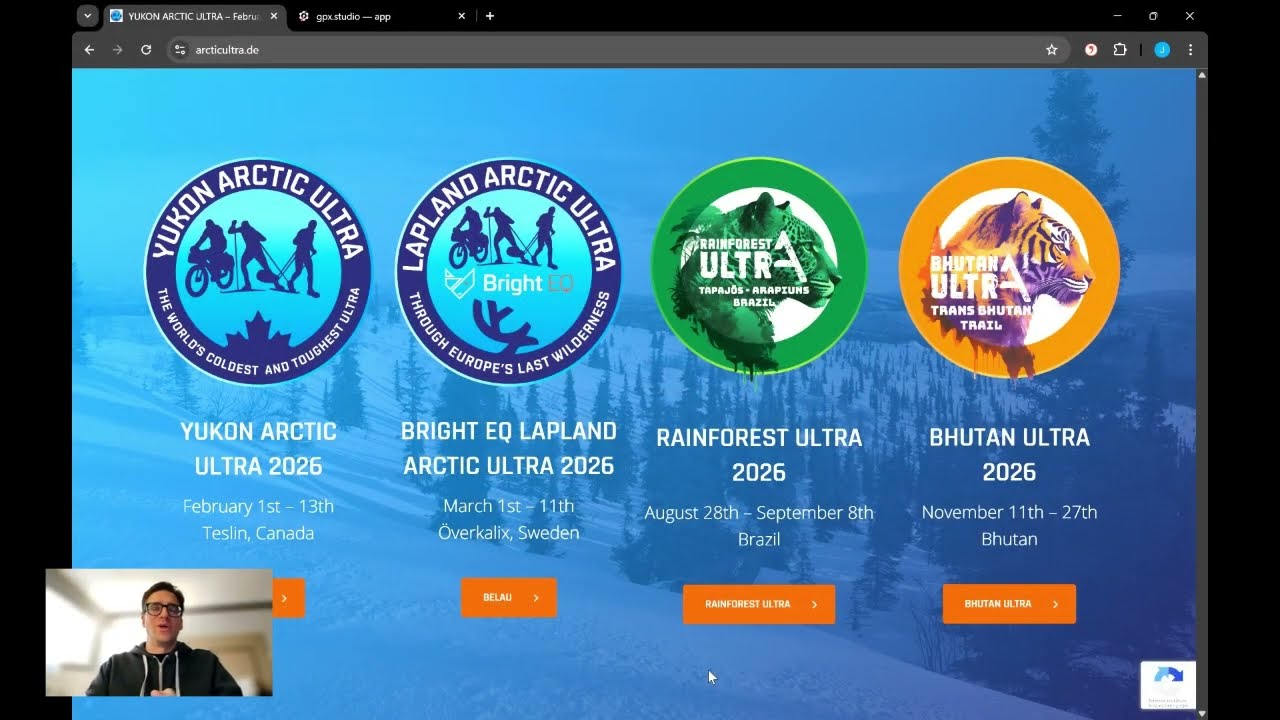Open the Extensions puzzle icon

(x=1120, y=50)
